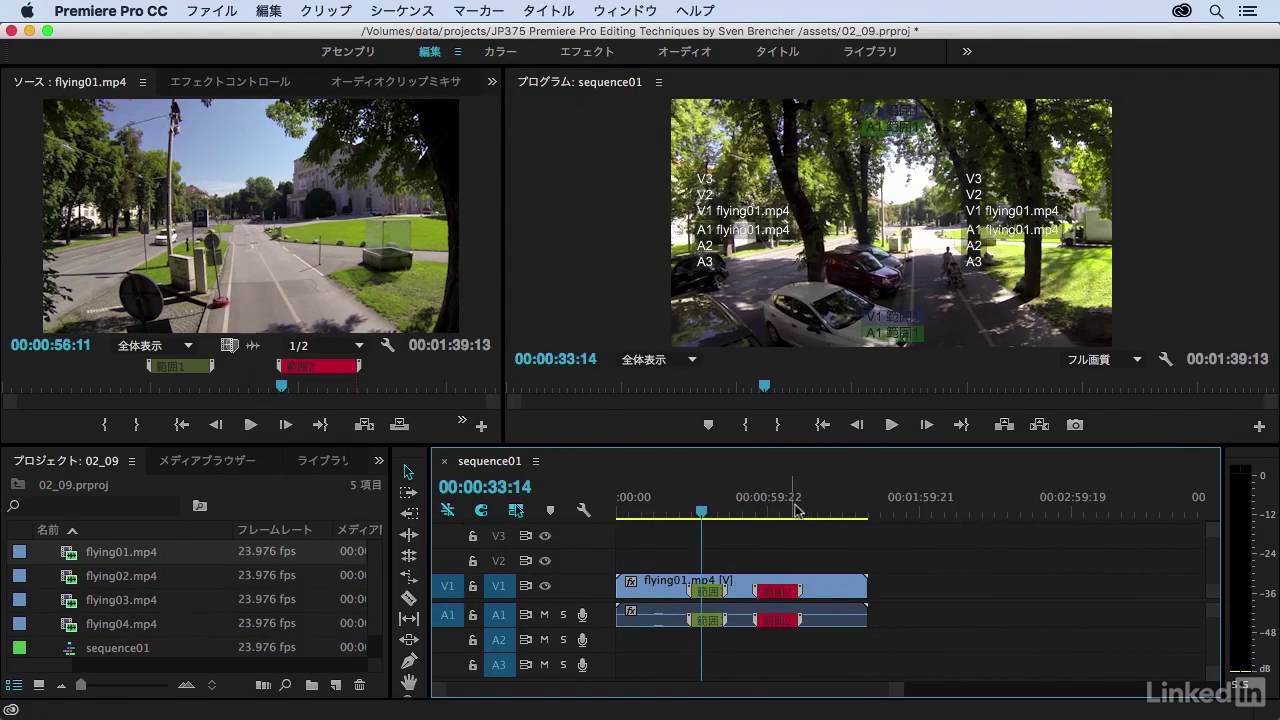Step forward one frame in Program monitor
Image resolution: width=1280 pixels, height=720 pixels.
926,425
